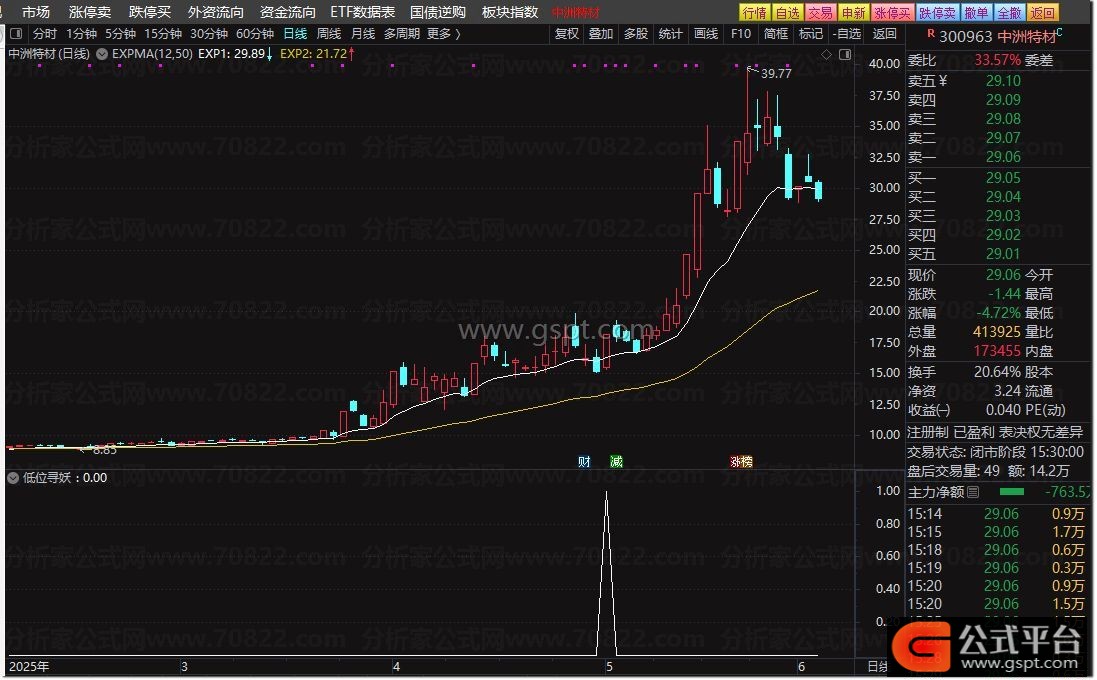Click the stock code 300963 中洲特材
Viewport: 1097px width, 680px height.
coord(998,36)
